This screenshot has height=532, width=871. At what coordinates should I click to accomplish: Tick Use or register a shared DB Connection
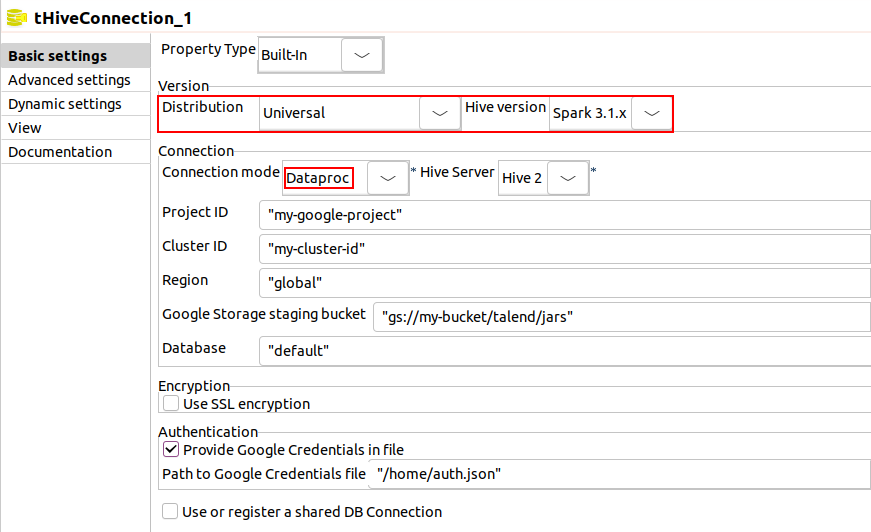(x=171, y=512)
